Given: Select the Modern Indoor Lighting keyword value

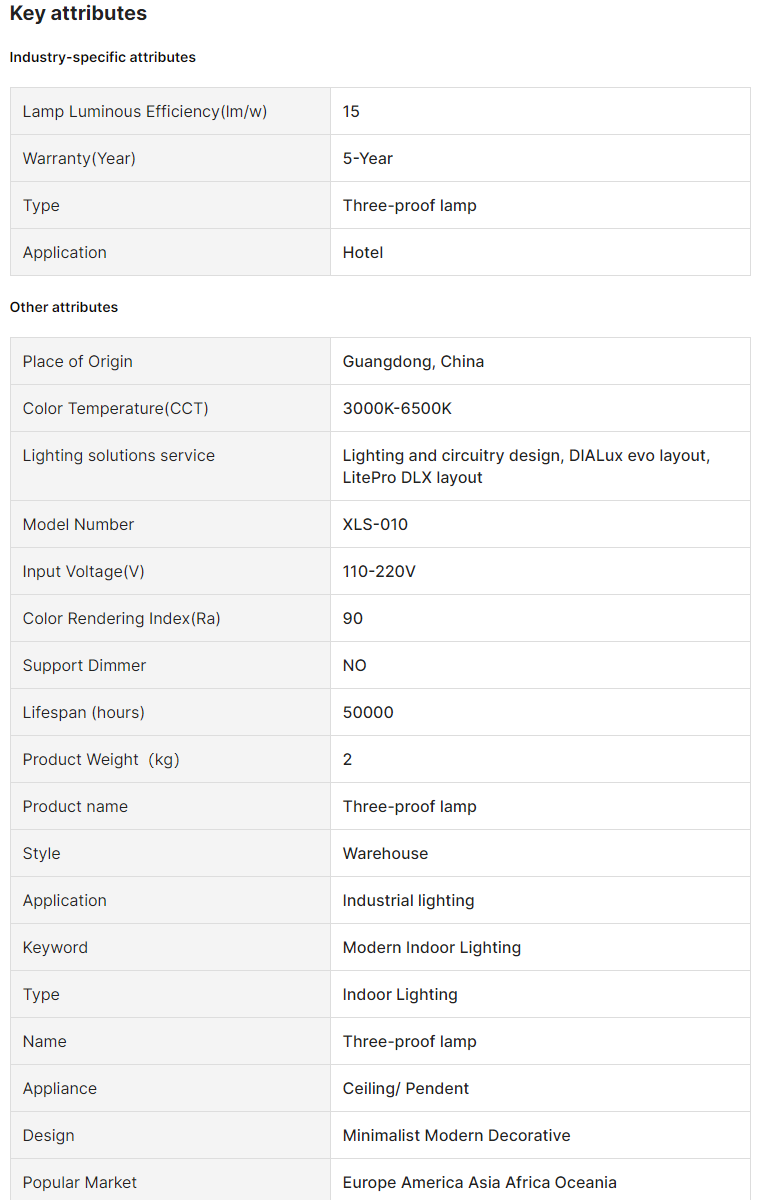Looking at the screenshot, I should point(431,947).
